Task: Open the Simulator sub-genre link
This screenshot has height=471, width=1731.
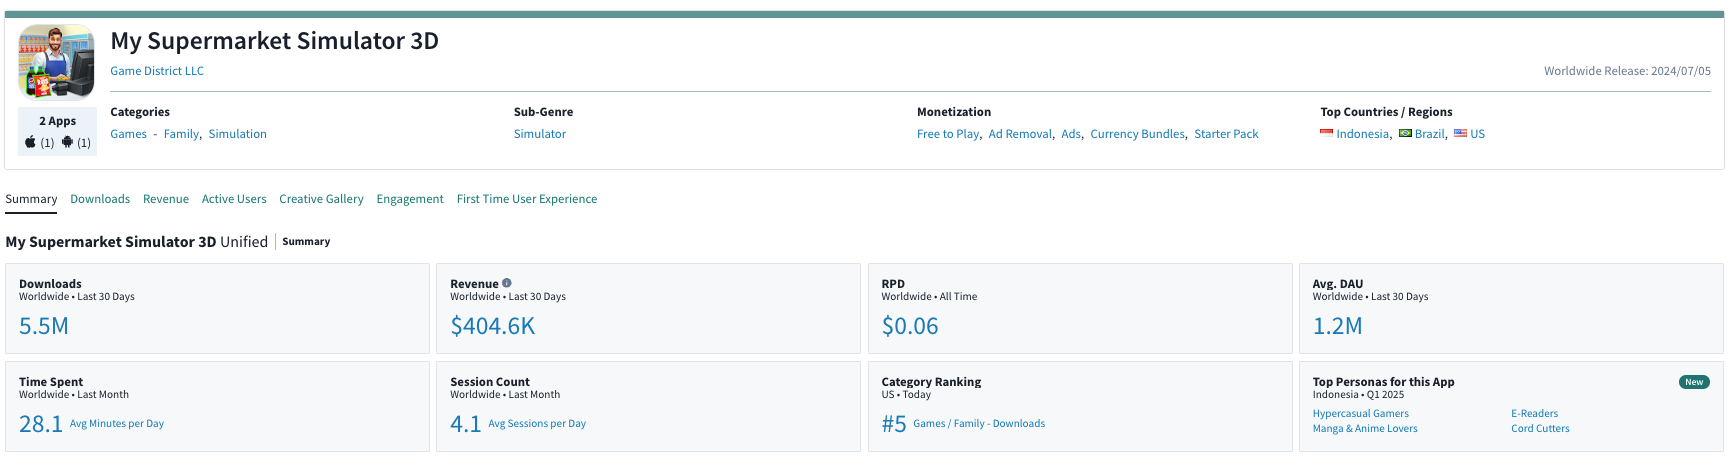Action: click(540, 134)
